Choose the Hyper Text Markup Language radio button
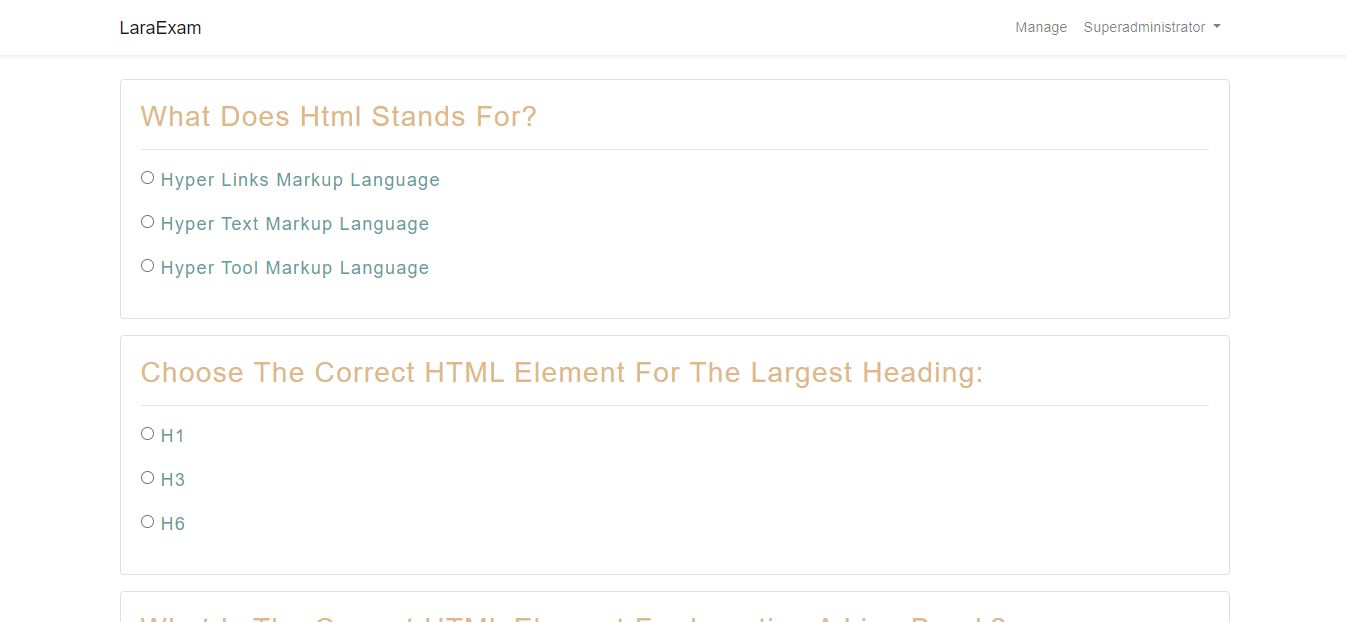 point(147,222)
